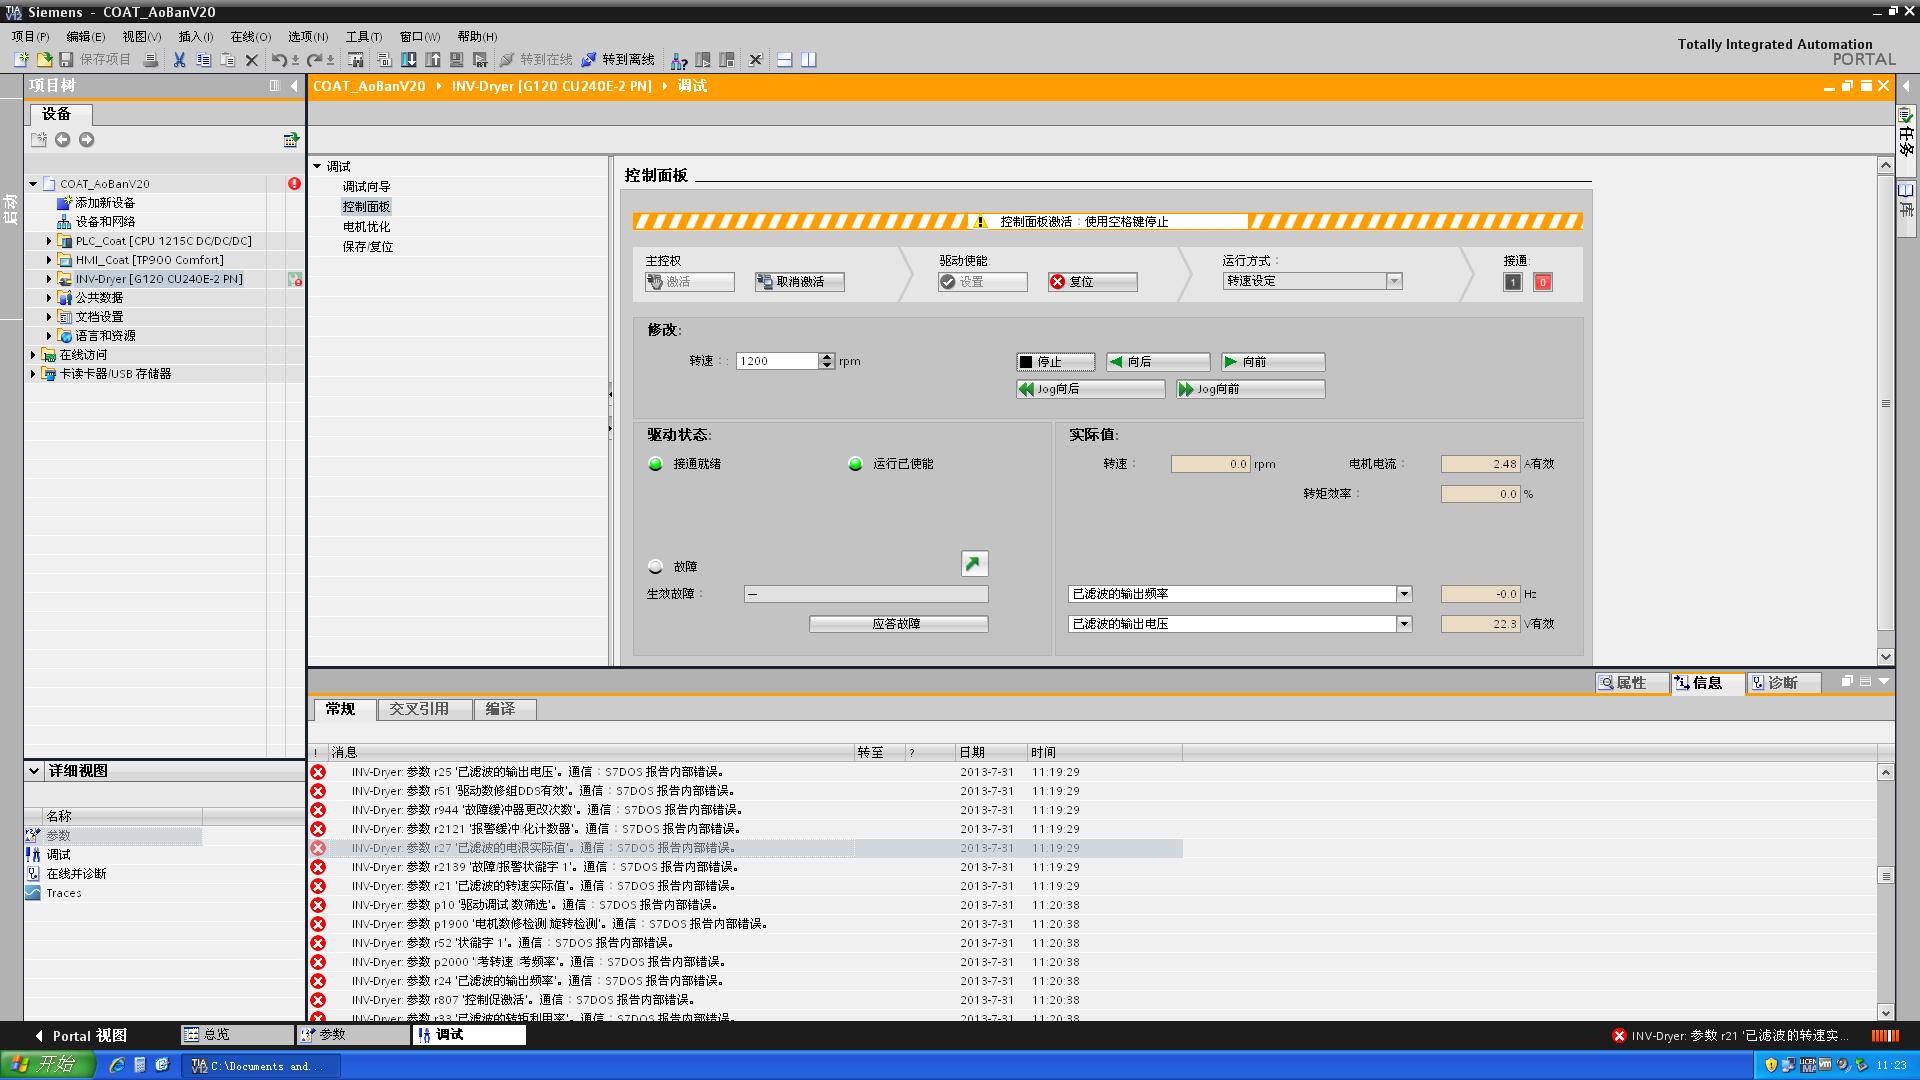Collapse the project tree panel arrow

(x=294, y=86)
